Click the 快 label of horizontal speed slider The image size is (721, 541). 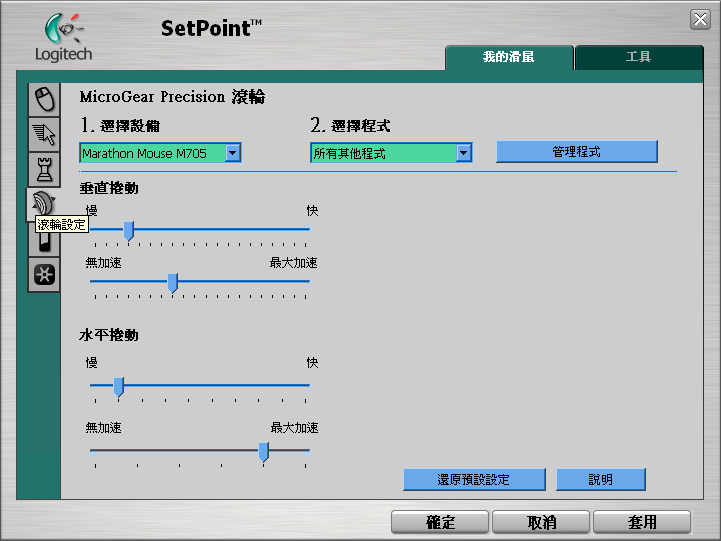point(313,363)
